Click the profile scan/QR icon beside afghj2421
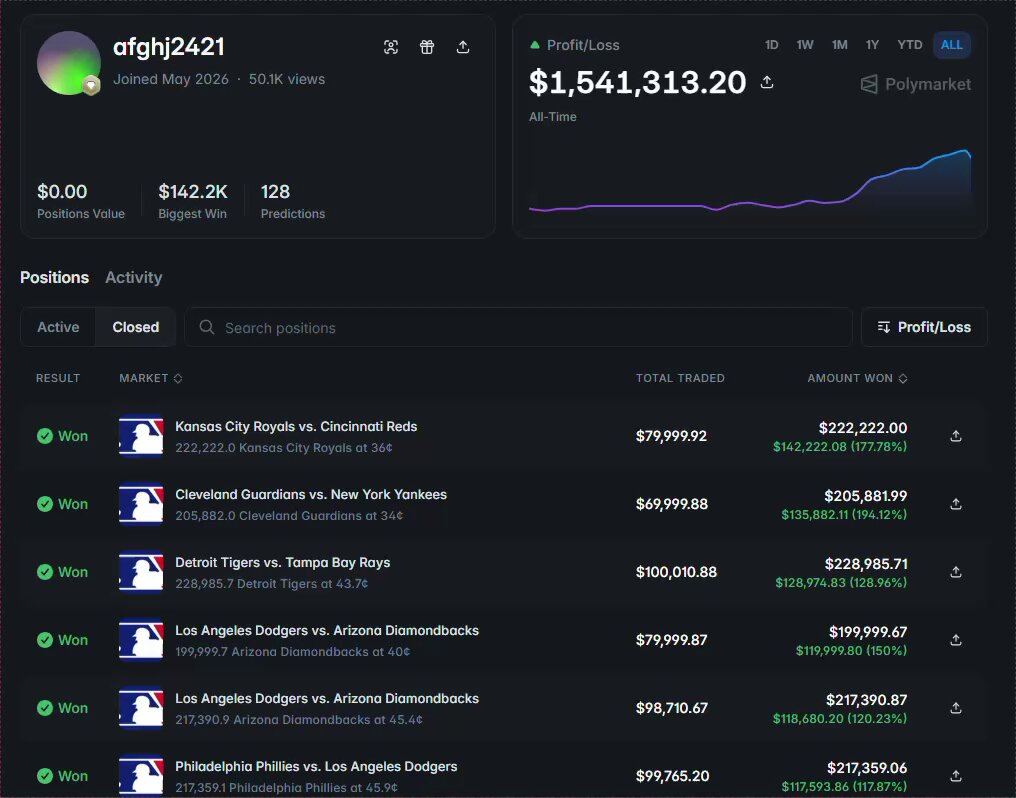 pos(391,47)
